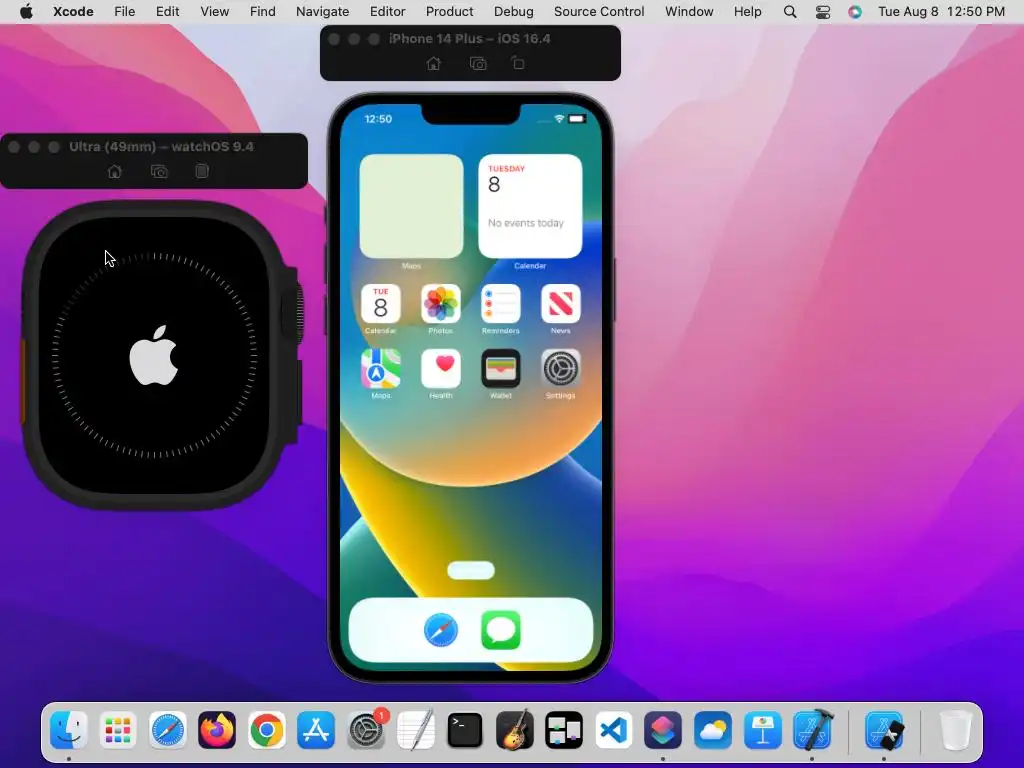Open the Help menu
The image size is (1024, 768).
(x=747, y=12)
